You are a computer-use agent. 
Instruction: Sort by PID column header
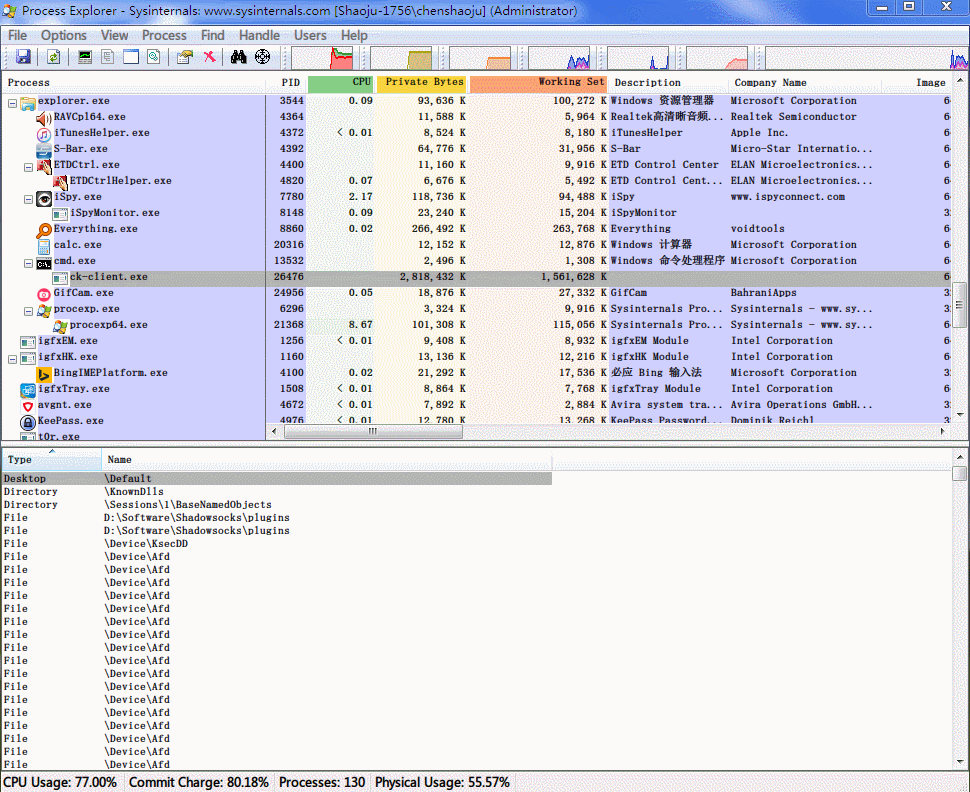(286, 82)
